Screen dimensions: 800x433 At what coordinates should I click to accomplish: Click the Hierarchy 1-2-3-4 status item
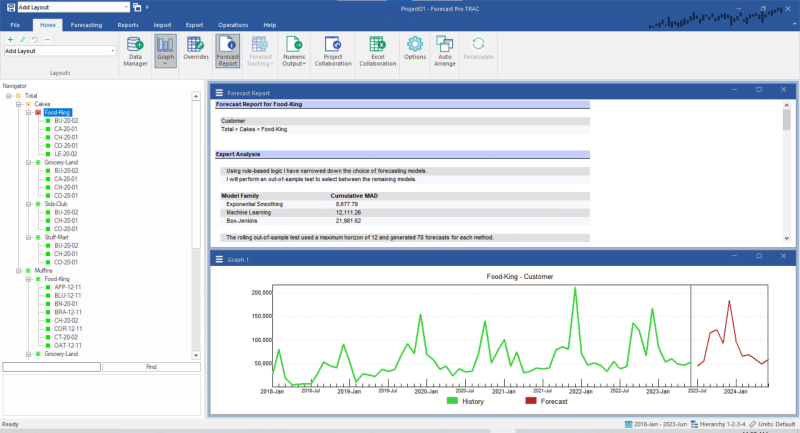(x=718, y=424)
